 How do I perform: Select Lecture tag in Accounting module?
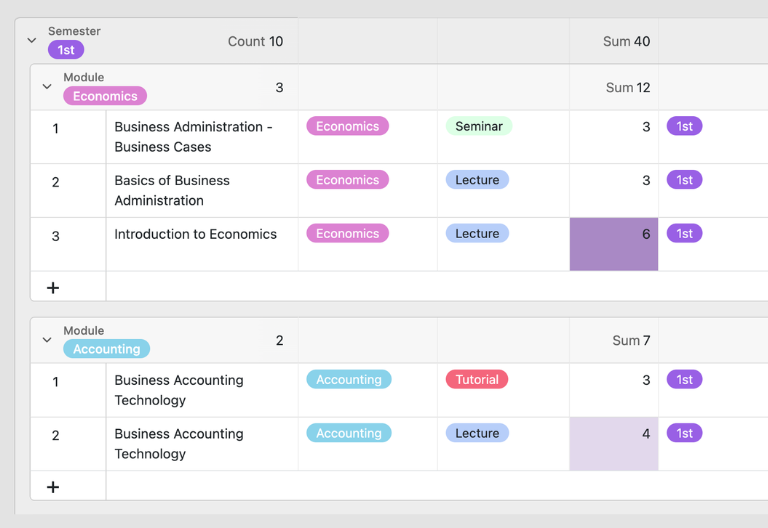point(477,433)
